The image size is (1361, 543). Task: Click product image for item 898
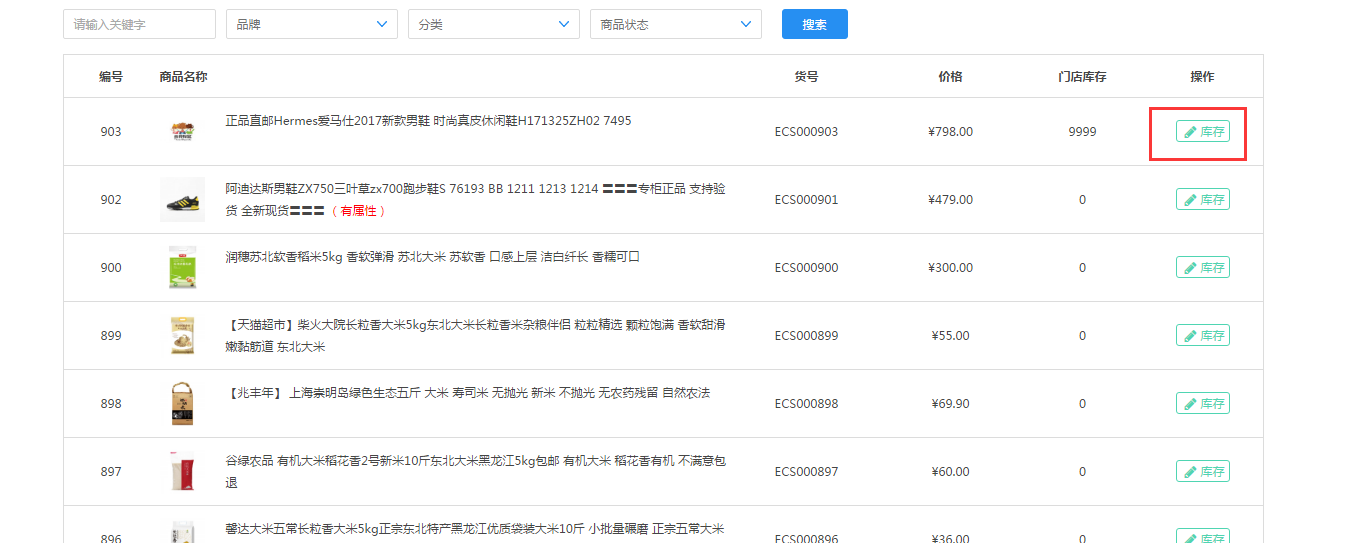(182, 404)
